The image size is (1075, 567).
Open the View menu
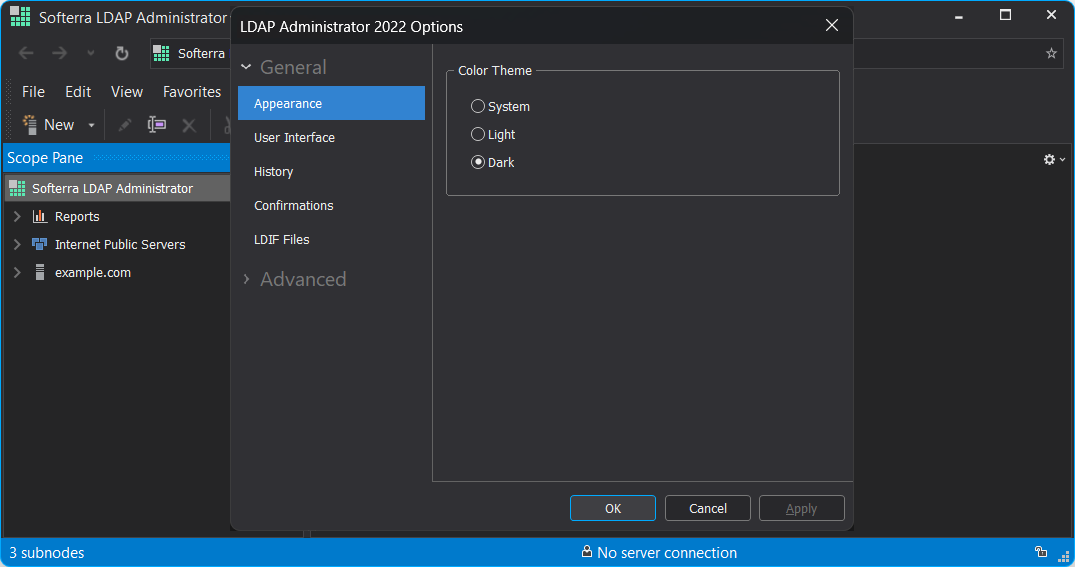click(x=127, y=92)
